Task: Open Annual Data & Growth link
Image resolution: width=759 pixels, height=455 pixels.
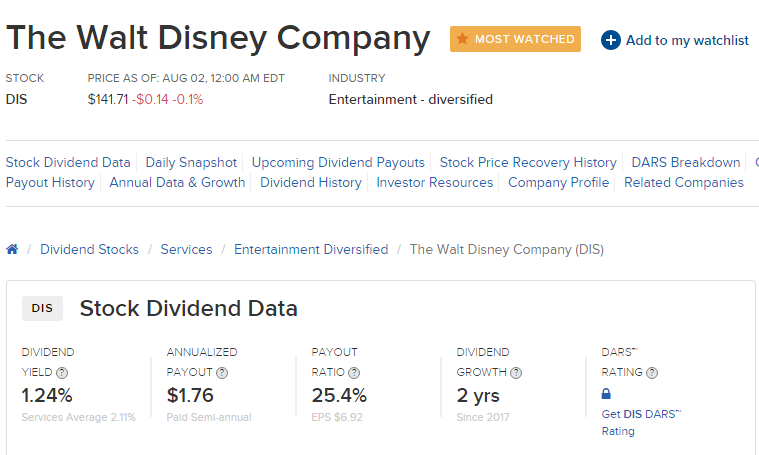Action: pyautogui.click(x=177, y=182)
